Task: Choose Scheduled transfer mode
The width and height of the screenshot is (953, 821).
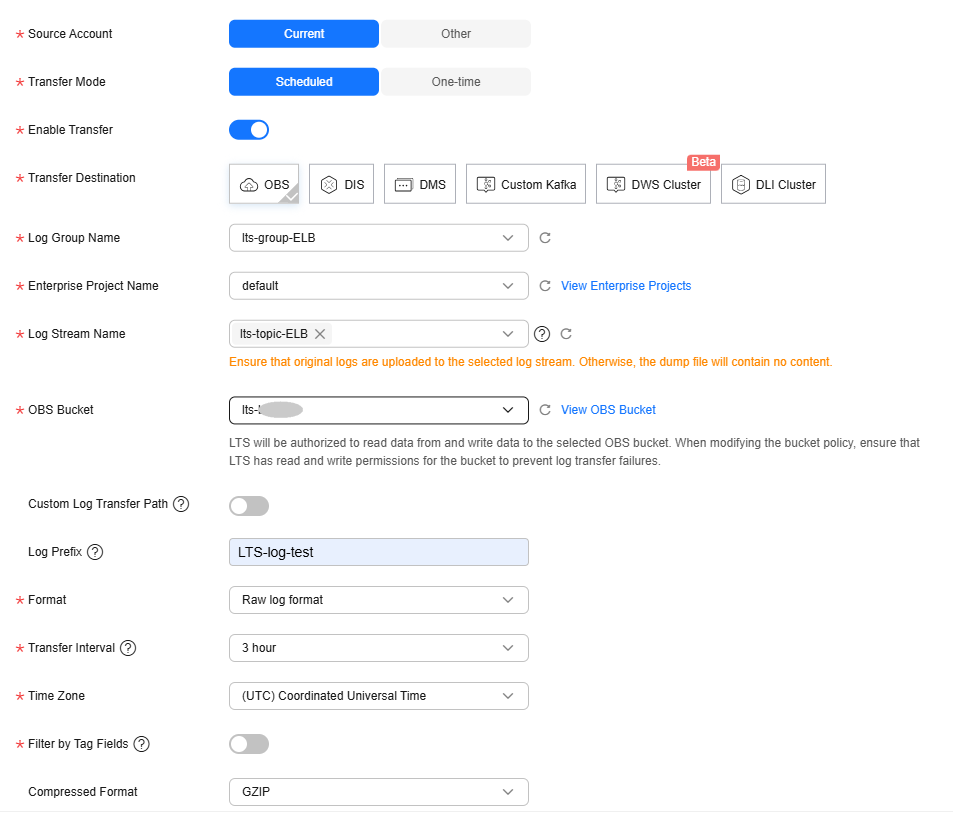Action: pyautogui.click(x=303, y=81)
